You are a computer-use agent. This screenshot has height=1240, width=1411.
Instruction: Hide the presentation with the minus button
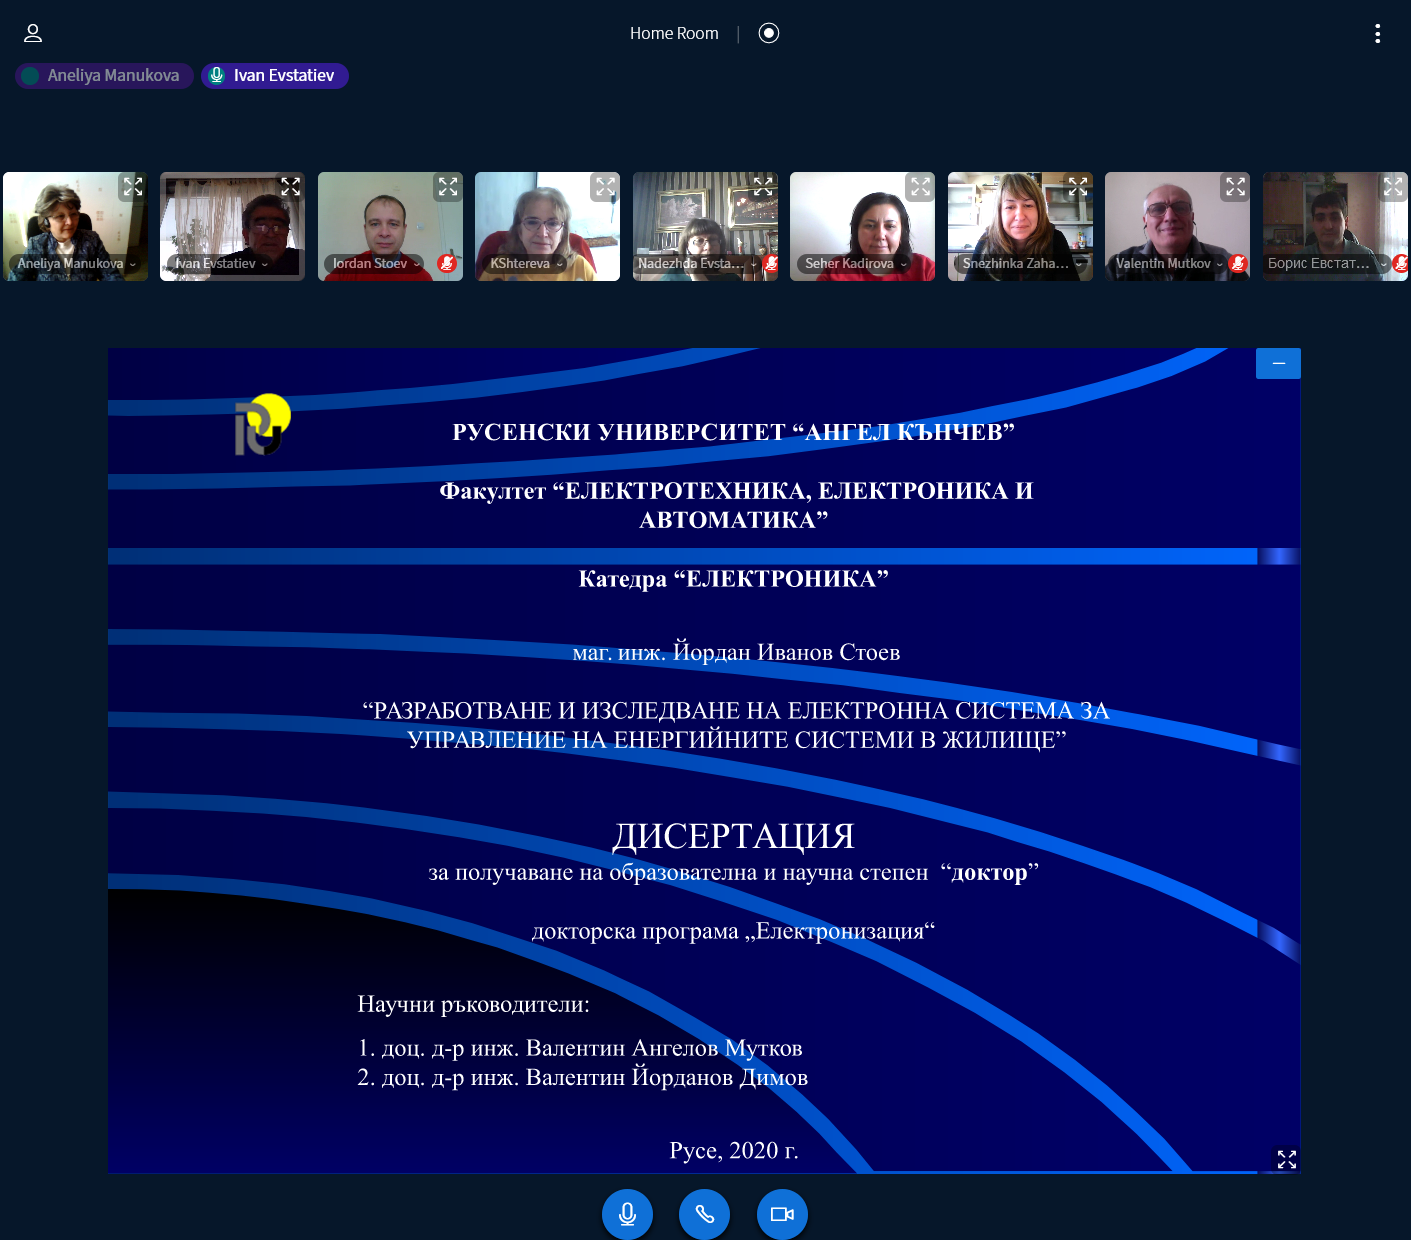(x=1278, y=364)
